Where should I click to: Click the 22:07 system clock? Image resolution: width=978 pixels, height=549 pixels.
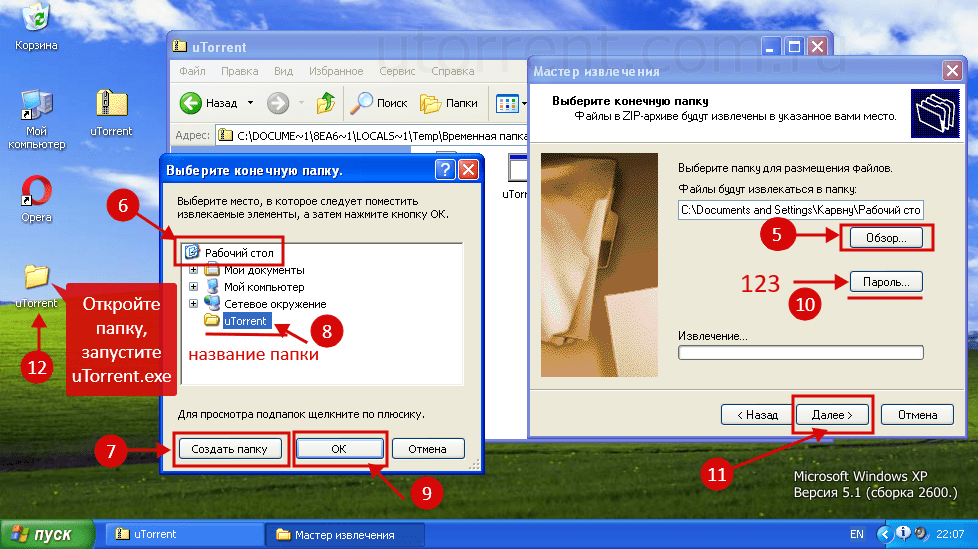pyautogui.click(x=950, y=534)
